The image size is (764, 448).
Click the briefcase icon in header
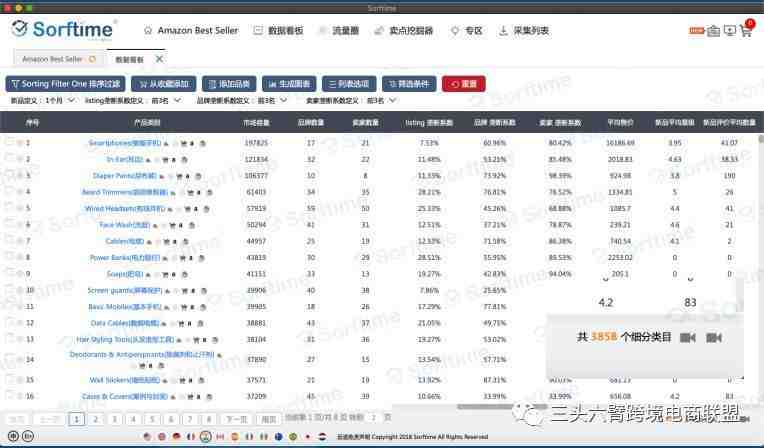(713, 31)
